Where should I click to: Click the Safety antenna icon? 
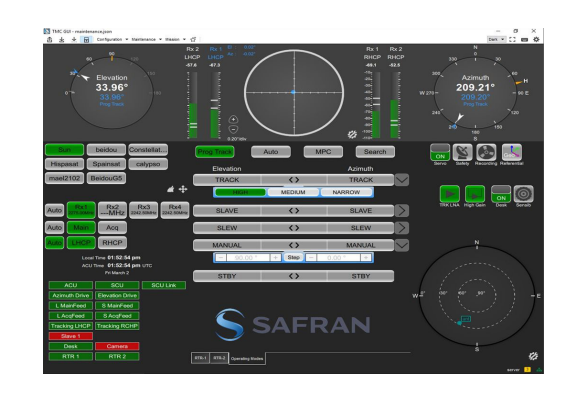click(x=462, y=152)
